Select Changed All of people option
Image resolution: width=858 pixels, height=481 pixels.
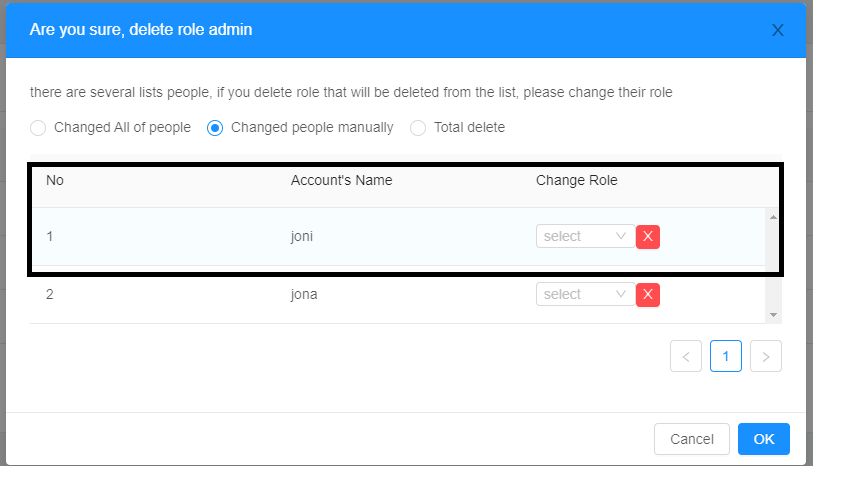tap(38, 128)
